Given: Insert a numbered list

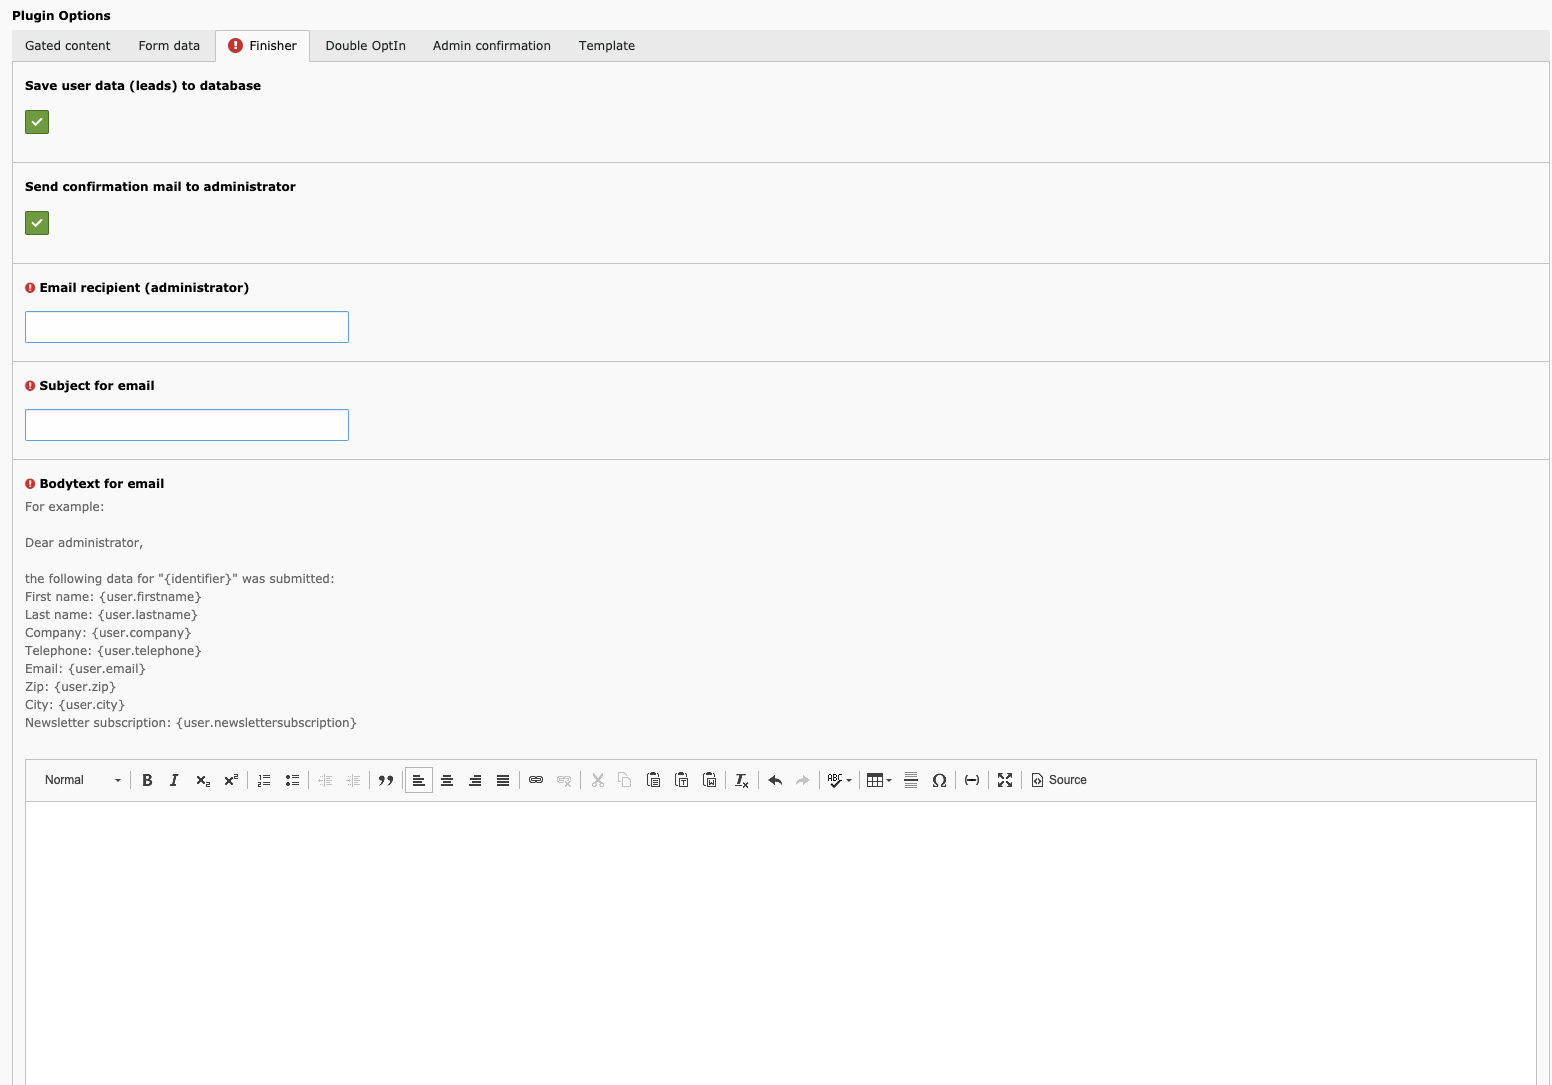Looking at the screenshot, I should click(x=264, y=780).
